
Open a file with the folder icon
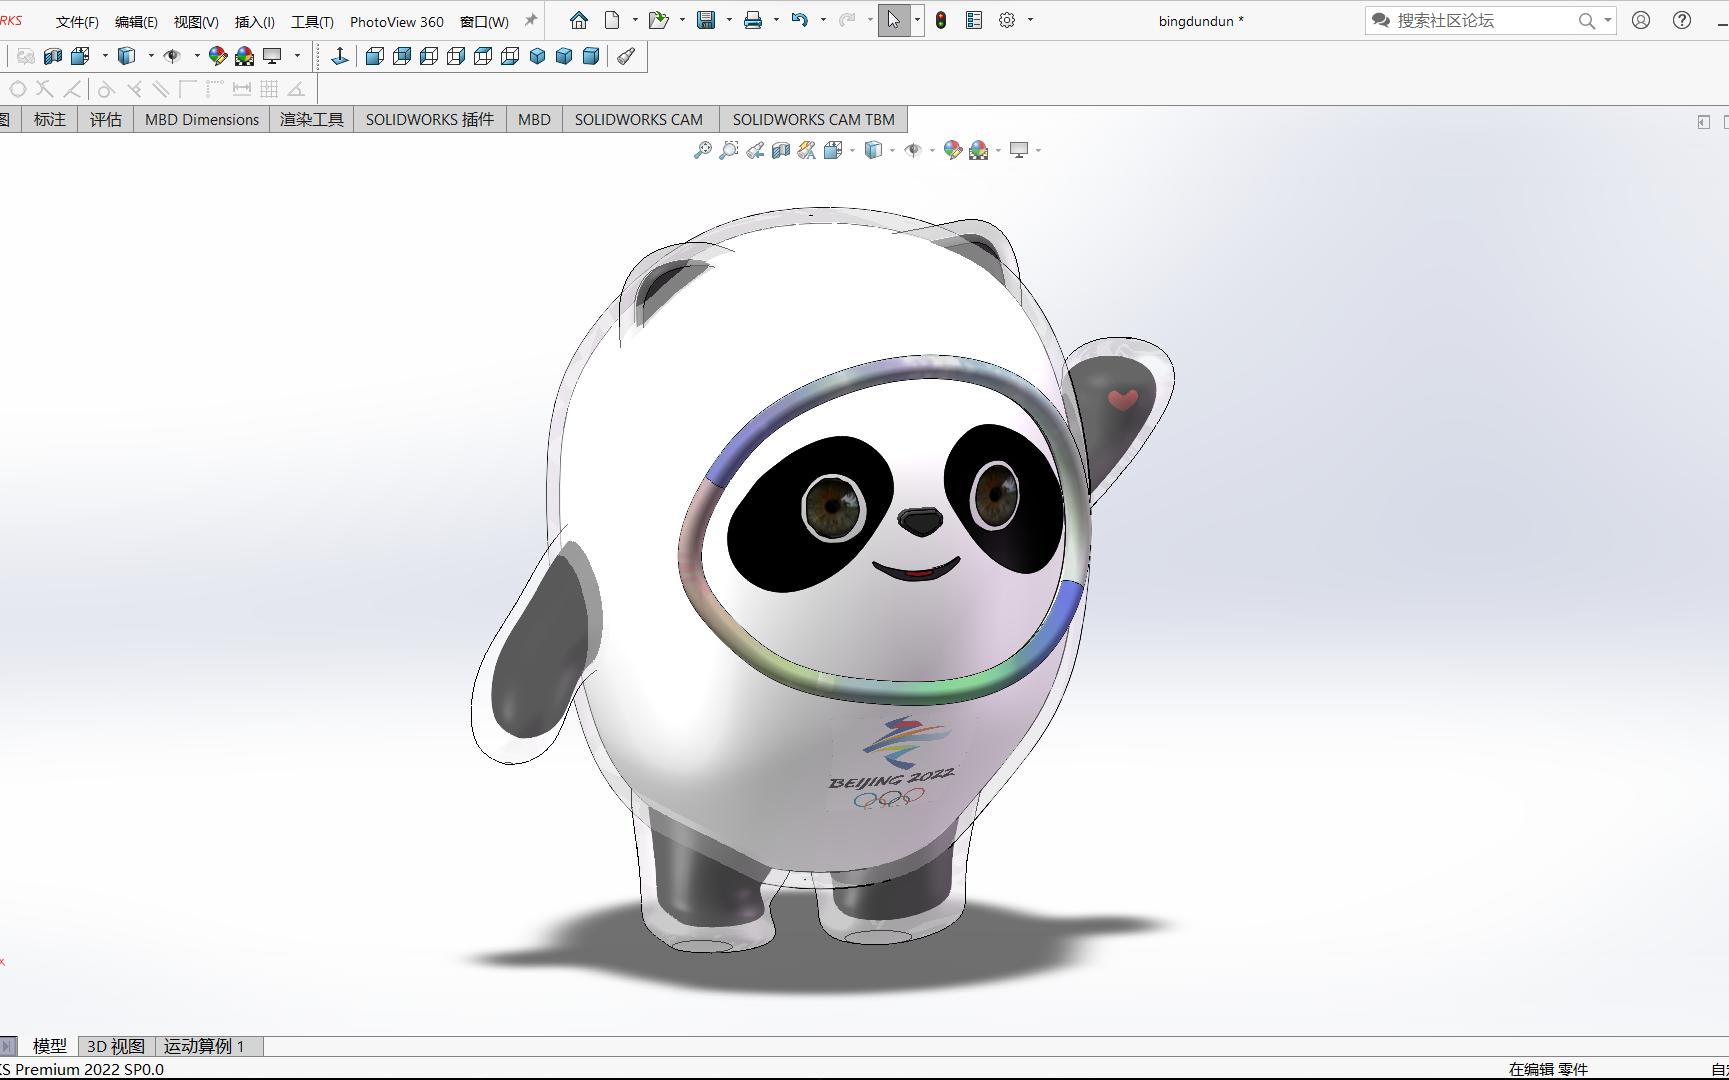coord(657,20)
